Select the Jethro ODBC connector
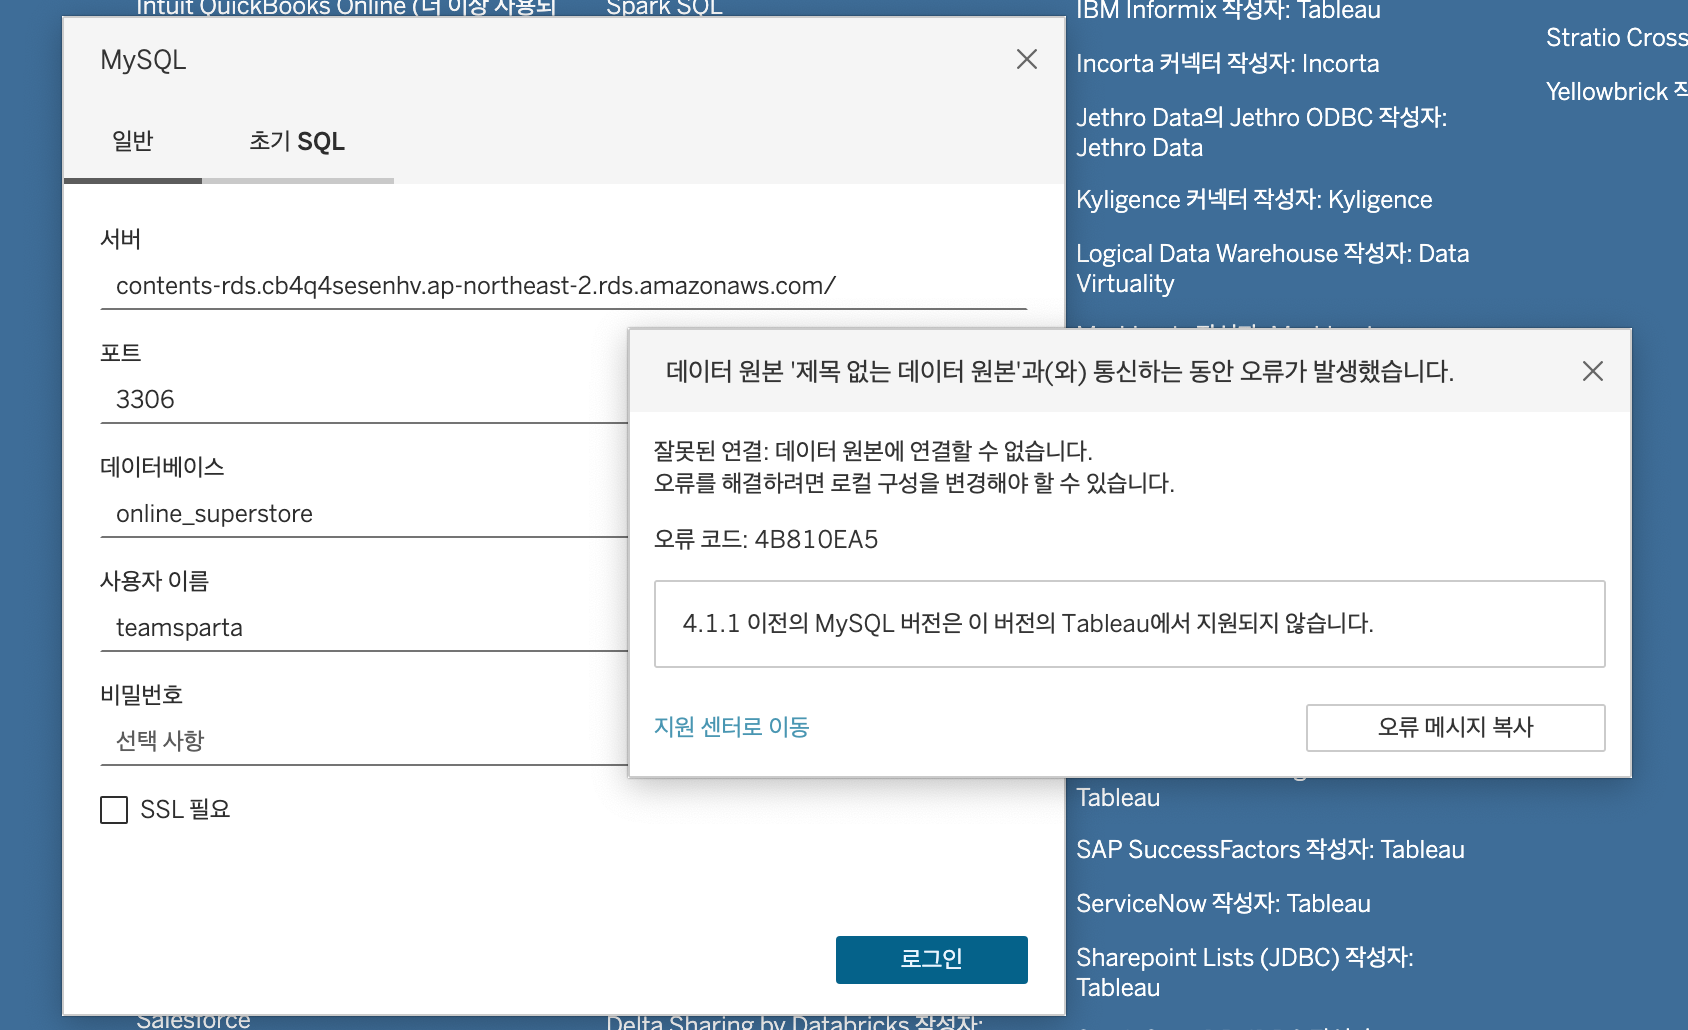The height and width of the screenshot is (1030, 1688). (x=1262, y=132)
